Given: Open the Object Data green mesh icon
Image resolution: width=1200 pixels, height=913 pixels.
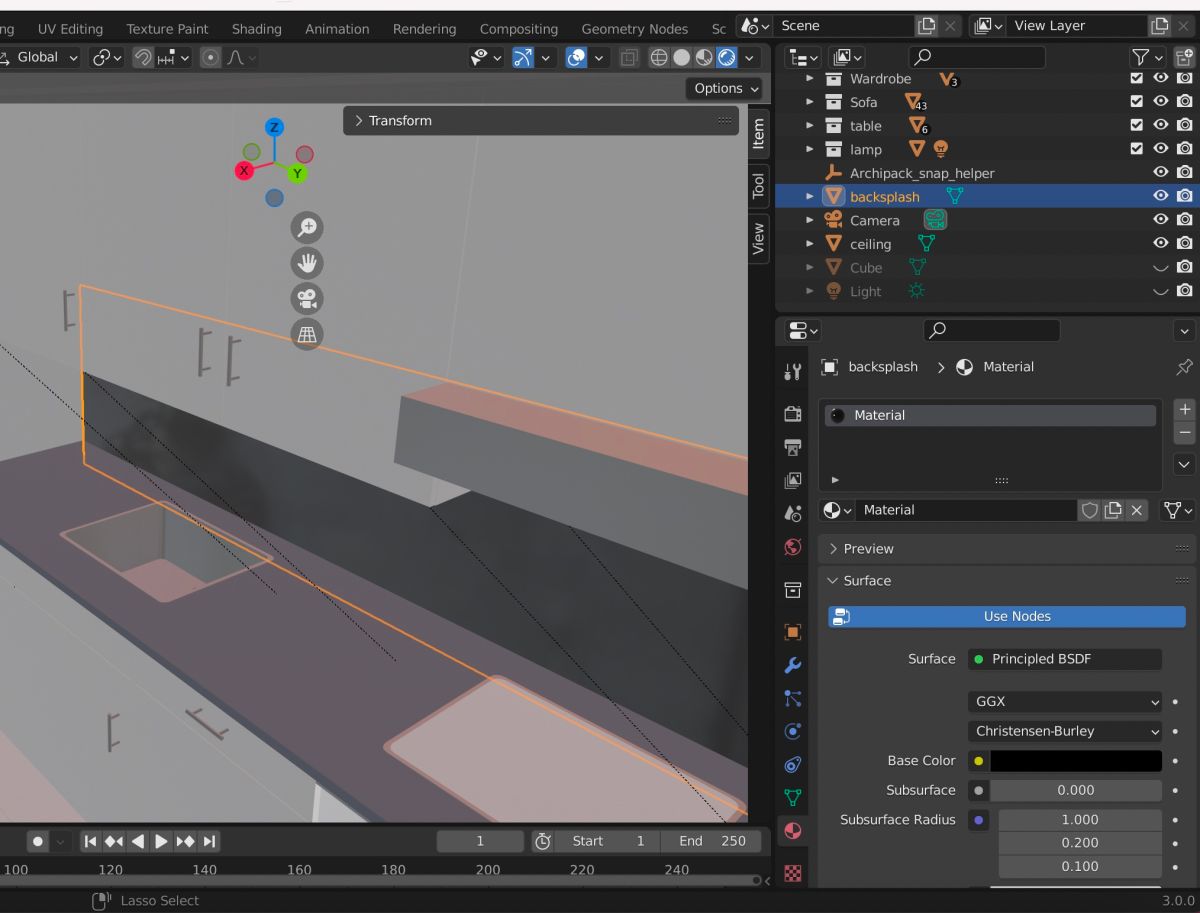Looking at the screenshot, I should (x=793, y=798).
